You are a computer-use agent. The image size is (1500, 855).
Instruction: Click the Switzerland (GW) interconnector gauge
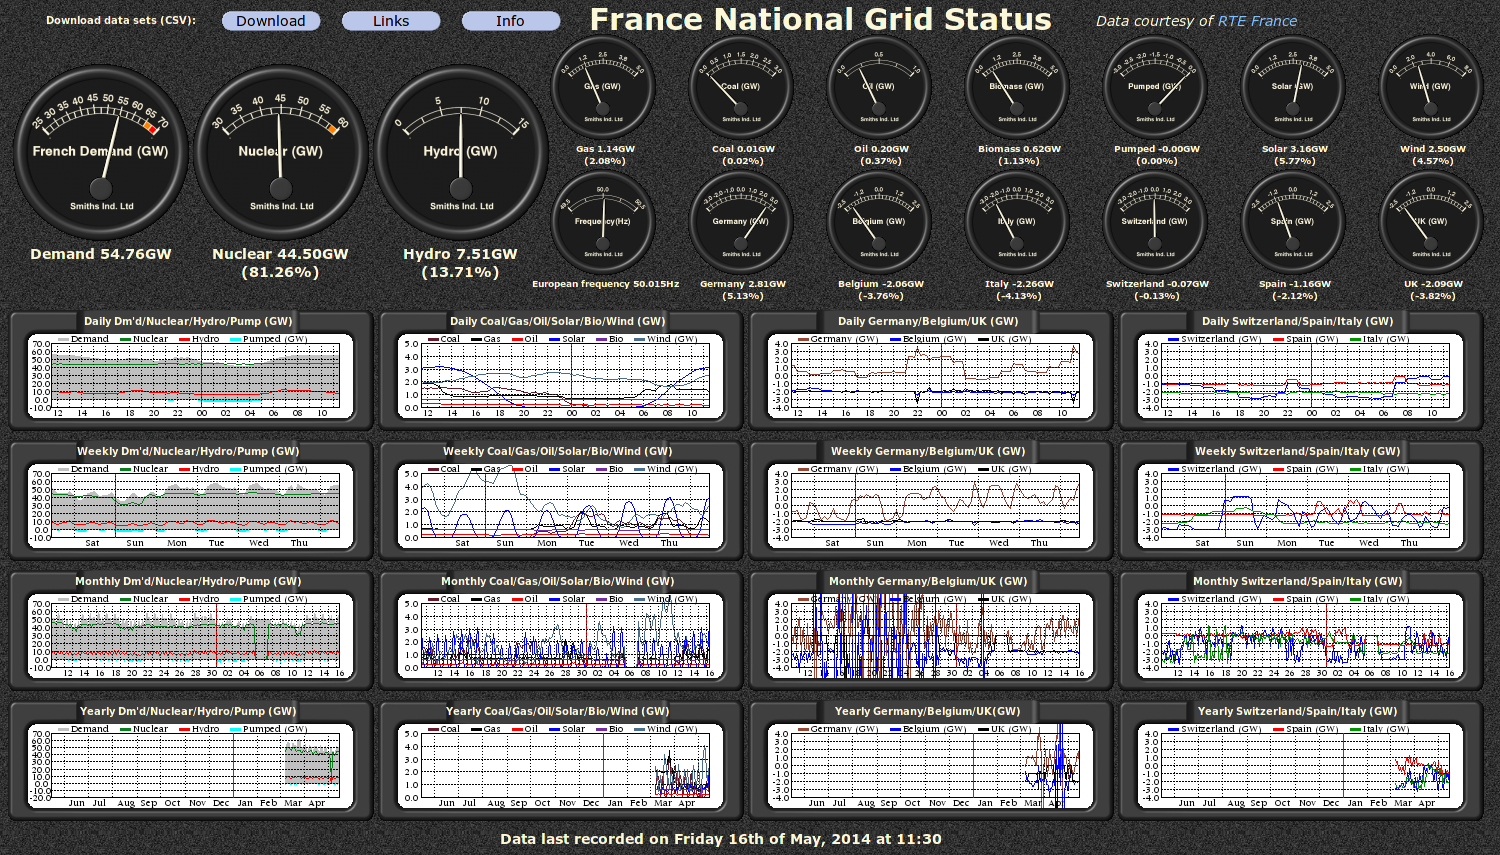pos(1155,222)
